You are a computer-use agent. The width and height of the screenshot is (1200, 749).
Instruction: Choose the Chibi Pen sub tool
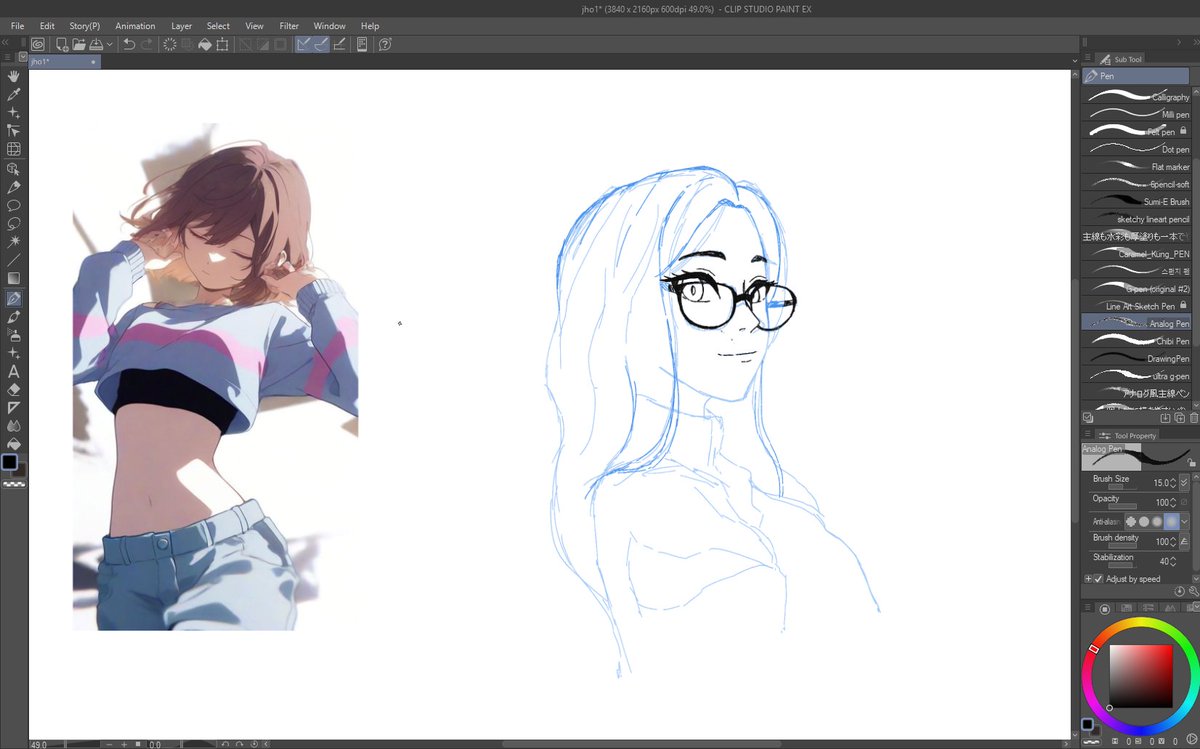(1136, 341)
